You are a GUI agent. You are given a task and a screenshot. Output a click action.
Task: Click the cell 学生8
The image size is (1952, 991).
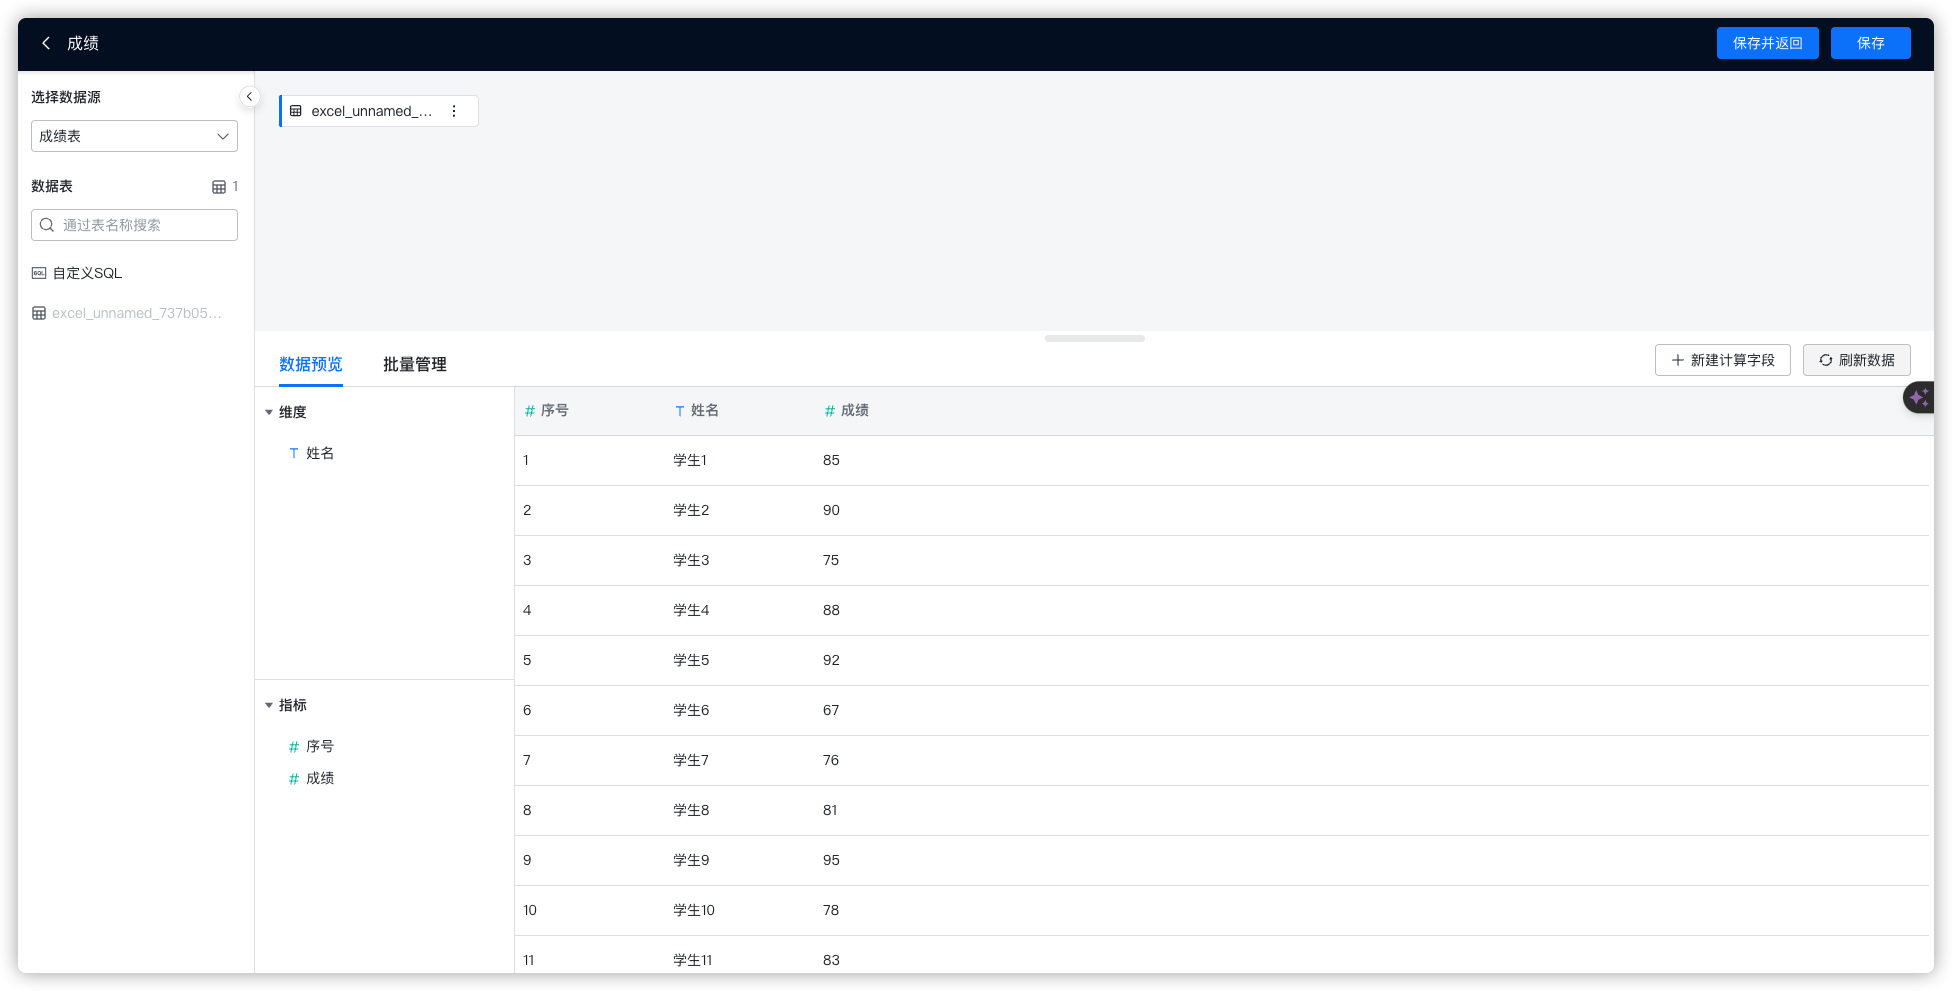[691, 810]
